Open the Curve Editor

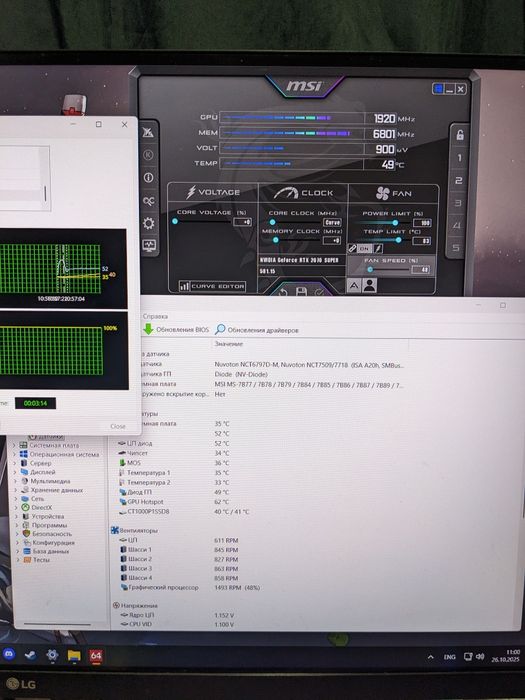click(212, 286)
